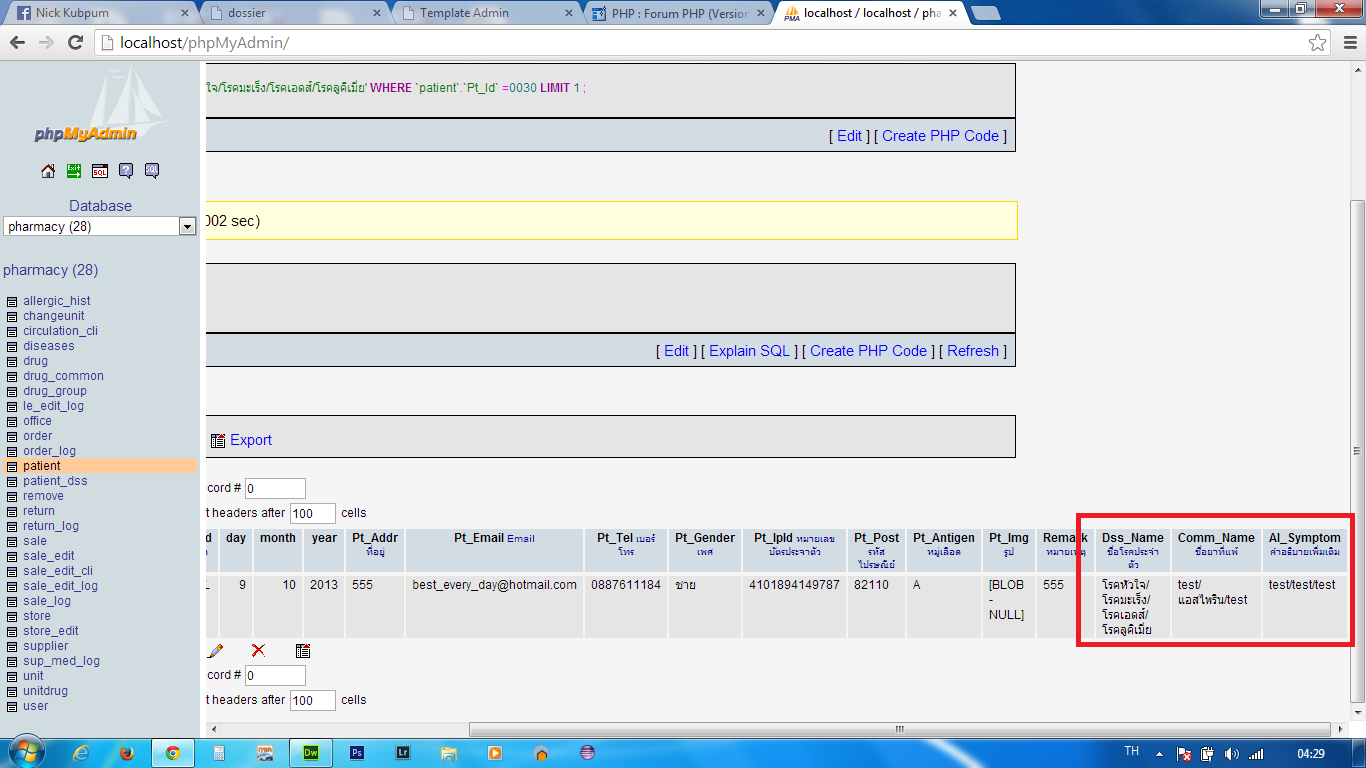
Task: Click the export icon next to the delete icon
Action: coord(303,651)
